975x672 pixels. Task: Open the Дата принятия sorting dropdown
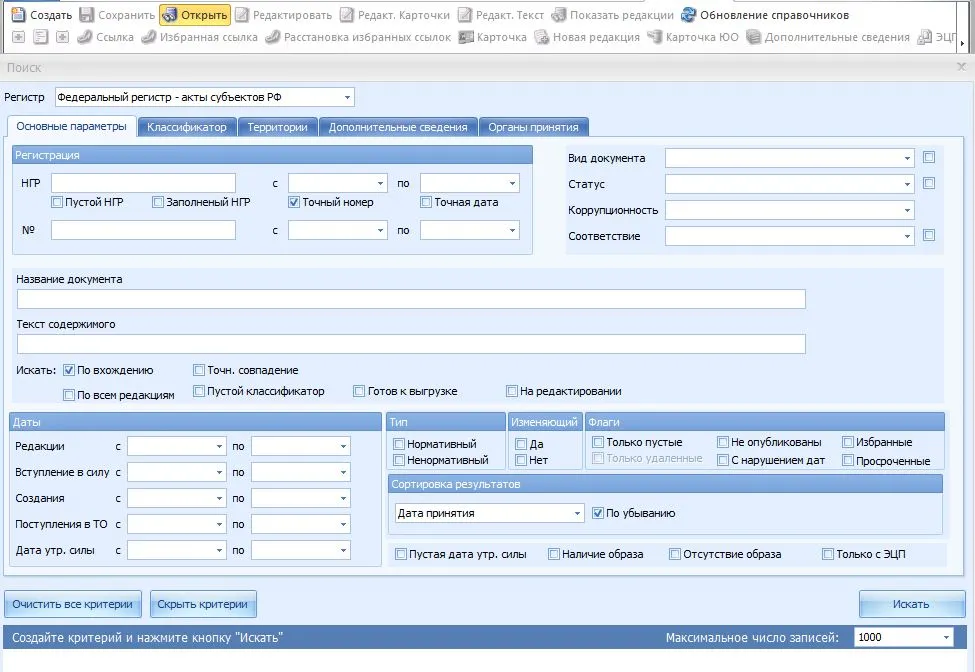pos(577,513)
